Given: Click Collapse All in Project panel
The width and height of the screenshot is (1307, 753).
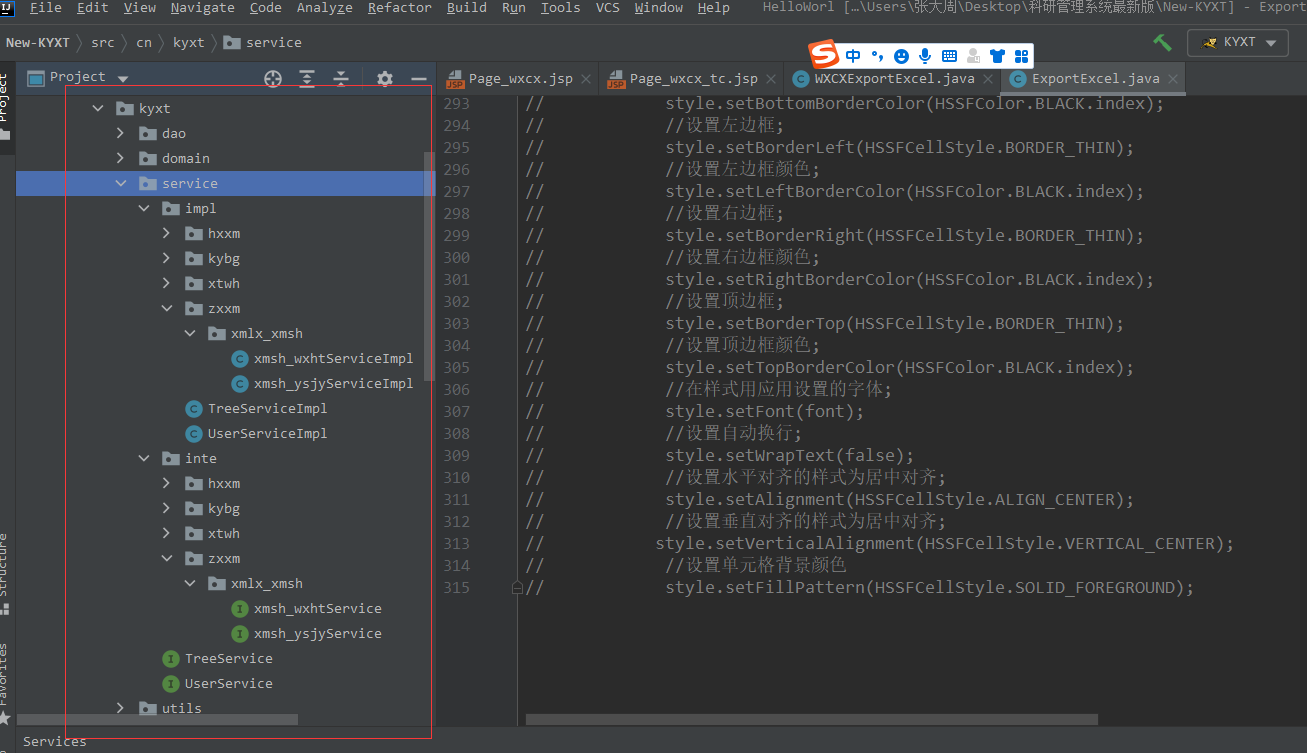Looking at the screenshot, I should pos(341,79).
